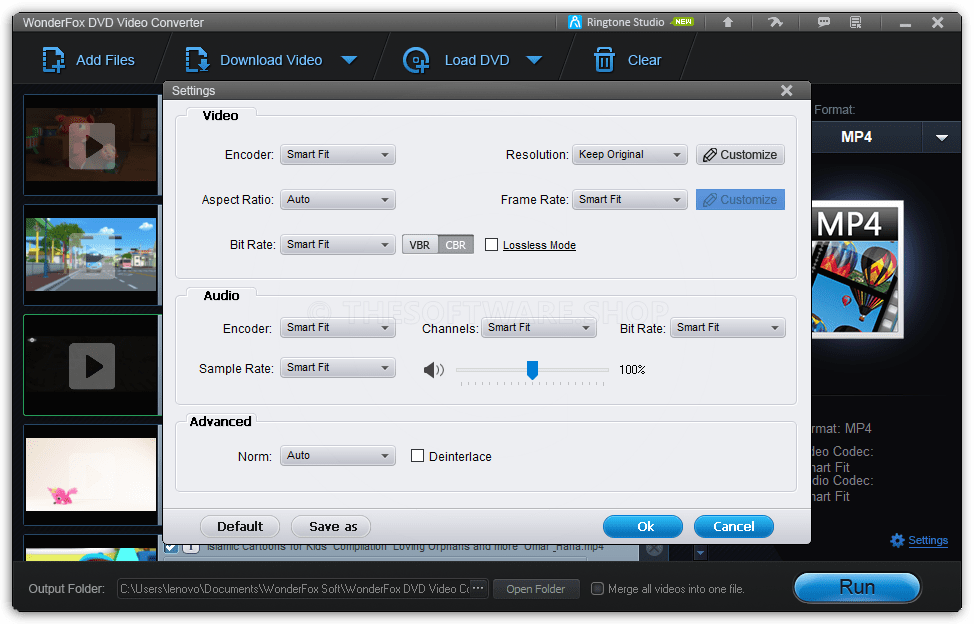Click Customize button next to Resolution
Viewport: 974px width, 624px height.
click(x=740, y=155)
